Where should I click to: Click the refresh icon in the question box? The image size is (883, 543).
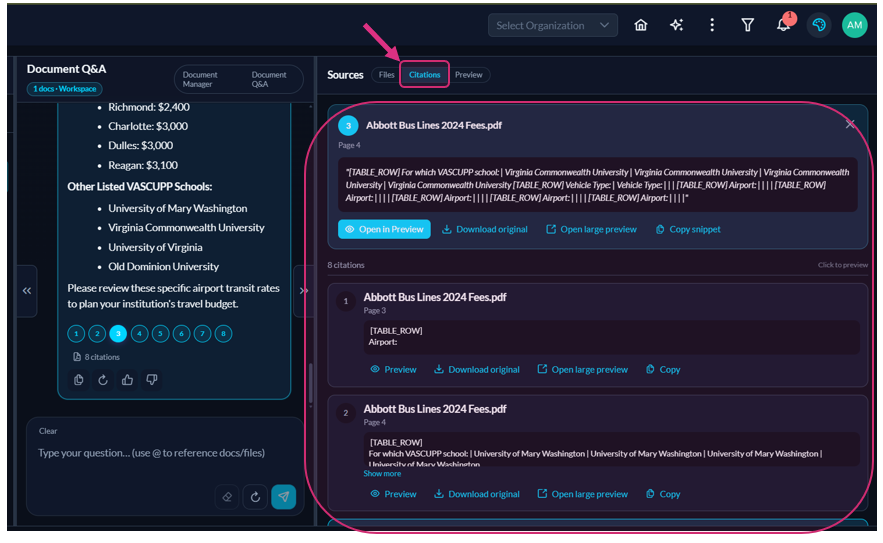point(255,497)
